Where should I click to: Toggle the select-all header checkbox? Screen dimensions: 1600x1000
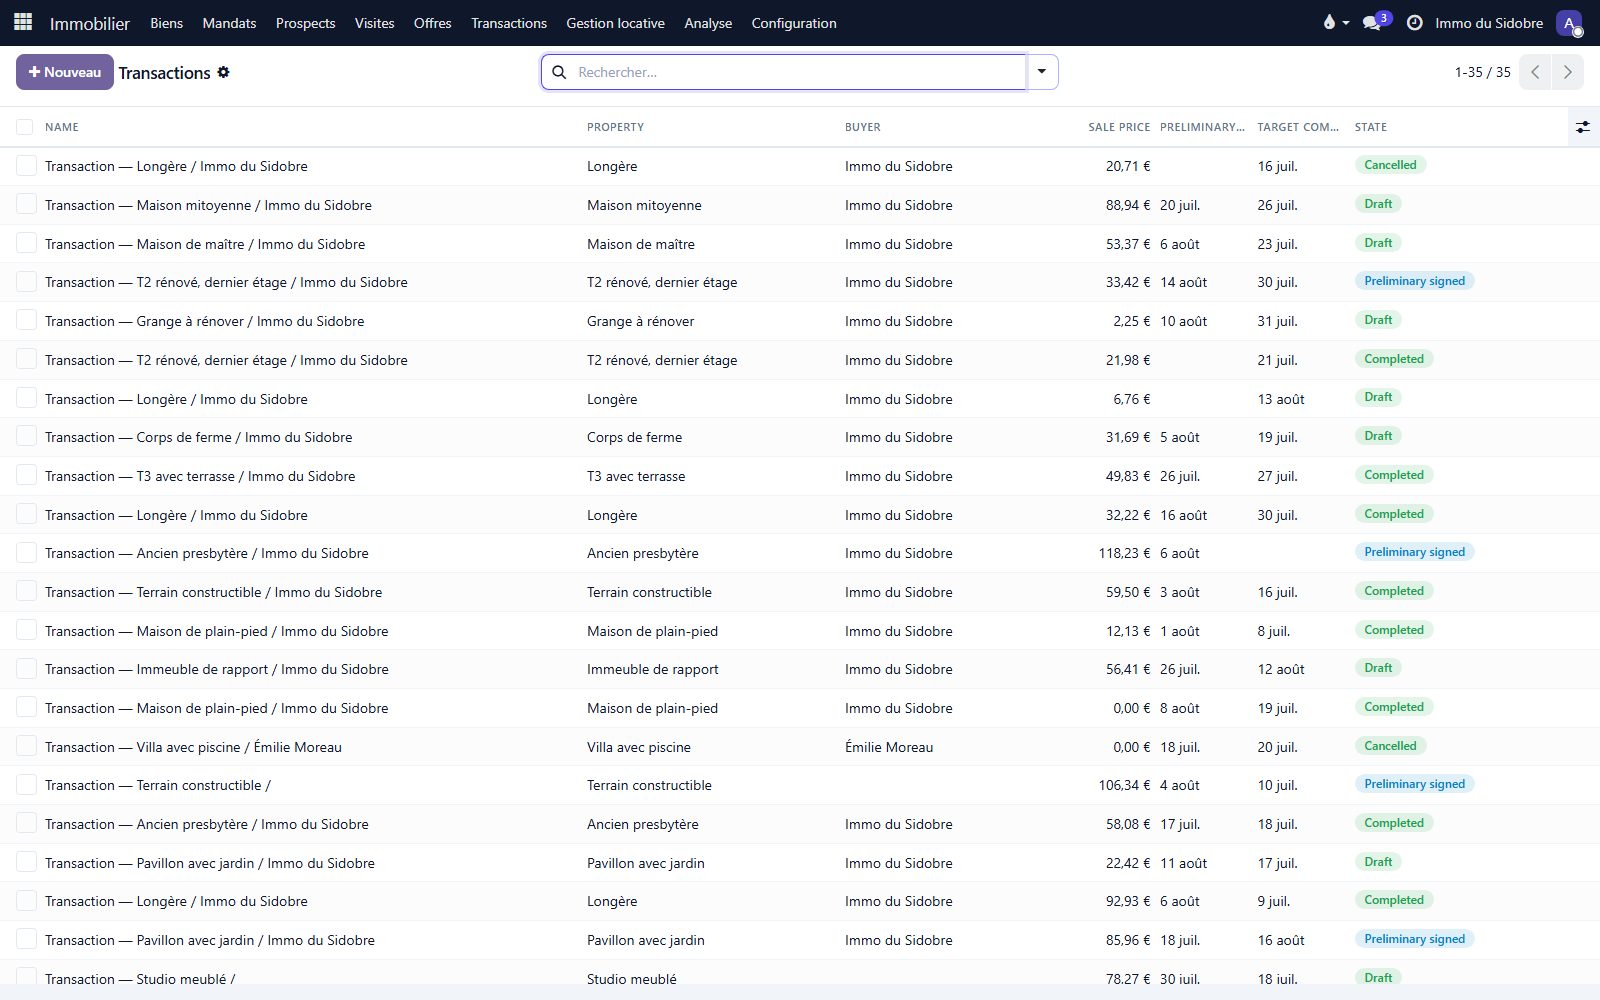click(x=25, y=127)
